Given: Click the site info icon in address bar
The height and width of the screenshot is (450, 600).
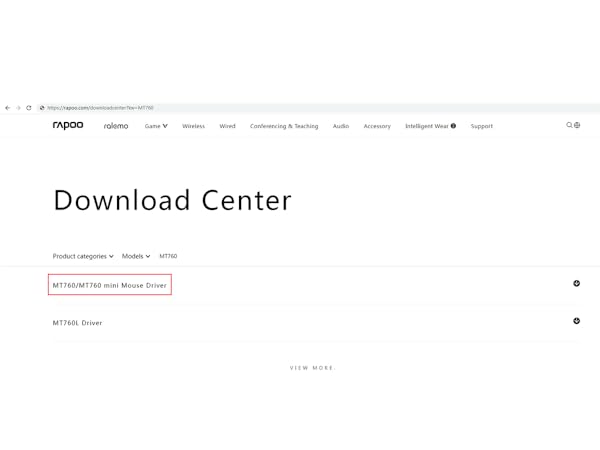Looking at the screenshot, I should (x=42, y=108).
